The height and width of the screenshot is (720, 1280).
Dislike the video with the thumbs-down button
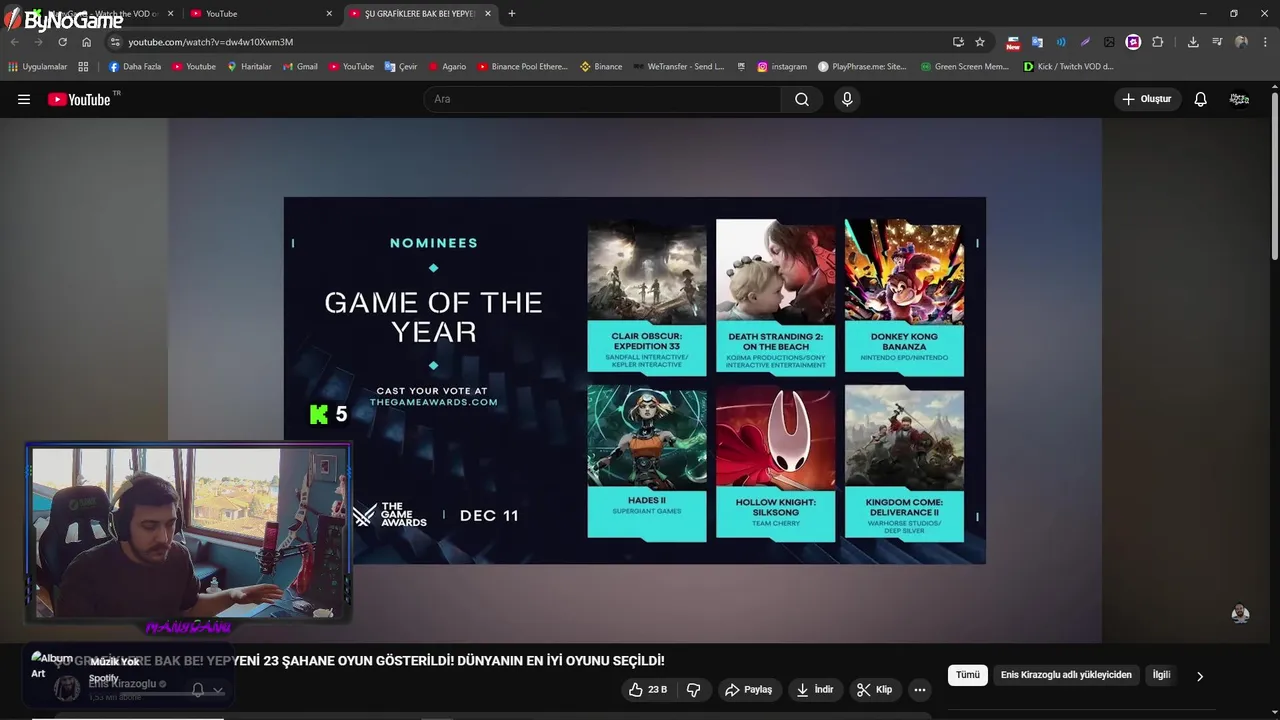[694, 690]
